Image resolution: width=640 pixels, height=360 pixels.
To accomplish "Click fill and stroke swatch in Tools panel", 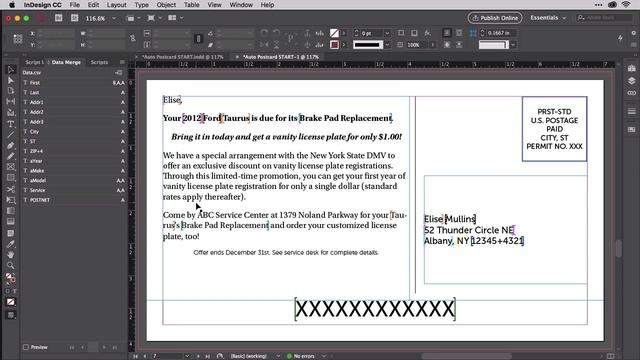I will point(11,279).
